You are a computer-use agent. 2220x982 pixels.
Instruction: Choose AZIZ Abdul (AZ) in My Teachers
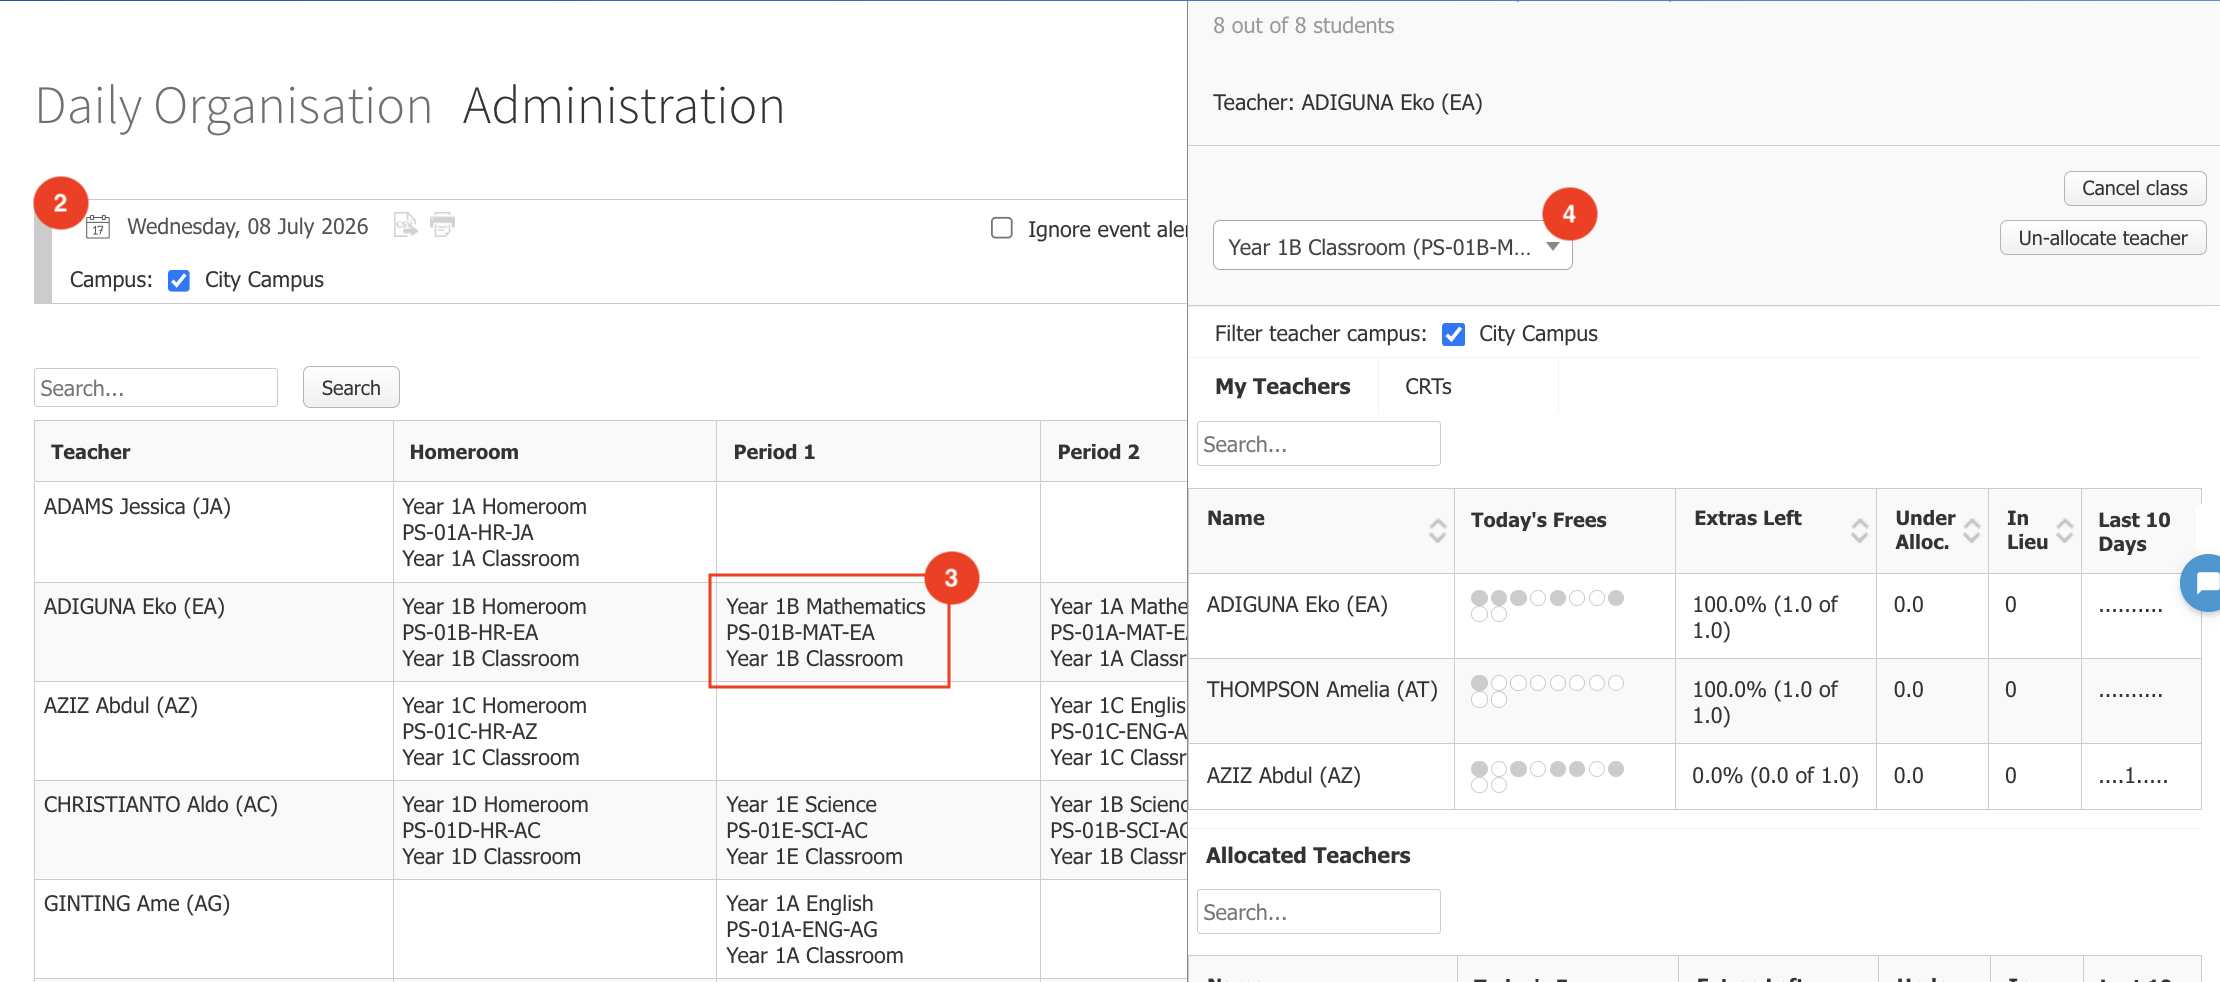1284,776
